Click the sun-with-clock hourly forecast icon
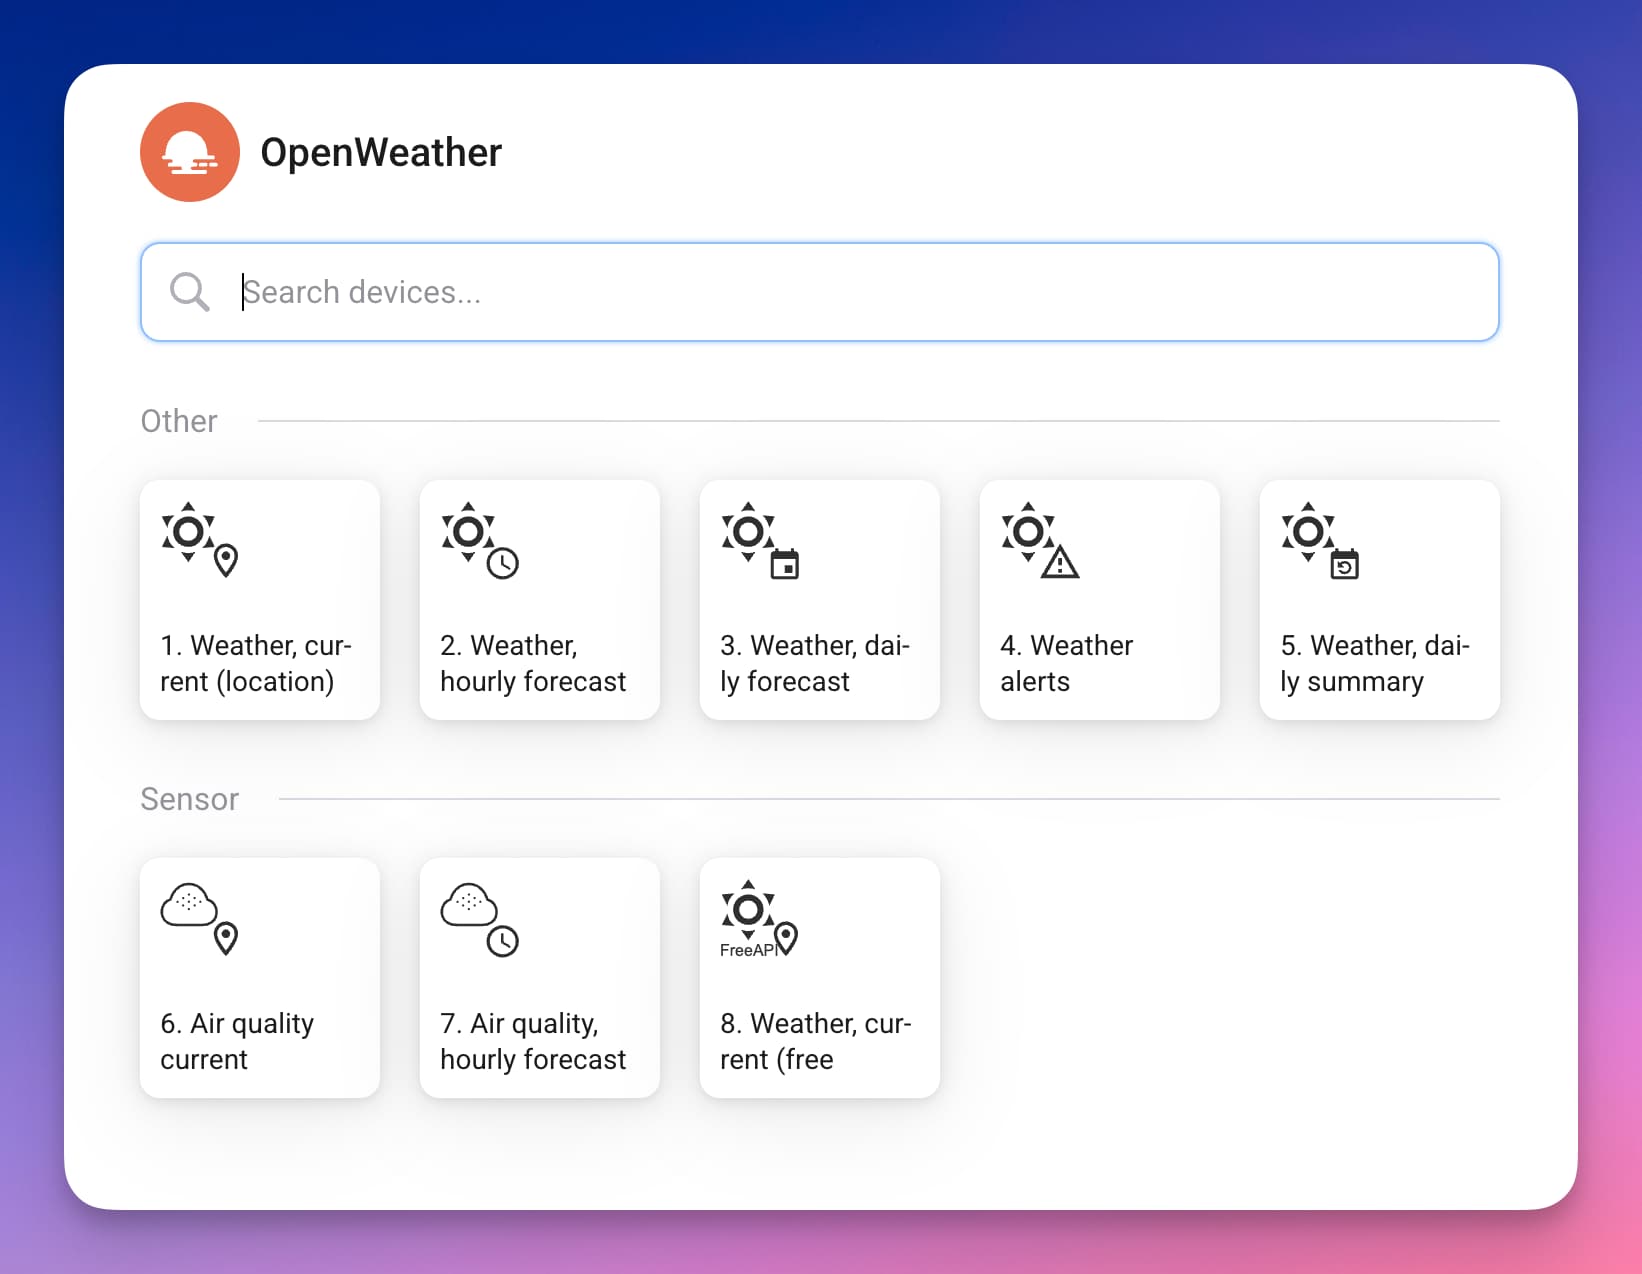1642x1274 pixels. (480, 540)
